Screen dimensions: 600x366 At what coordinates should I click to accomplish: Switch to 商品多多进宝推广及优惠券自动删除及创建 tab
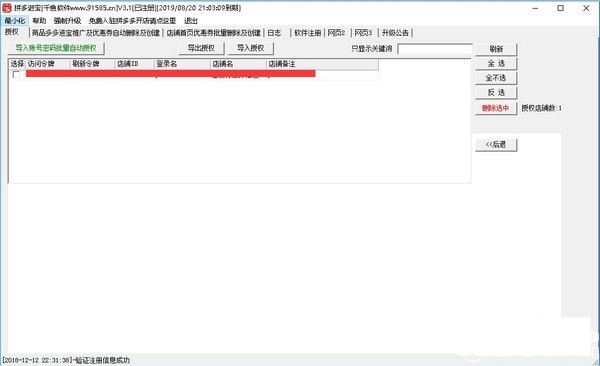tap(96, 33)
